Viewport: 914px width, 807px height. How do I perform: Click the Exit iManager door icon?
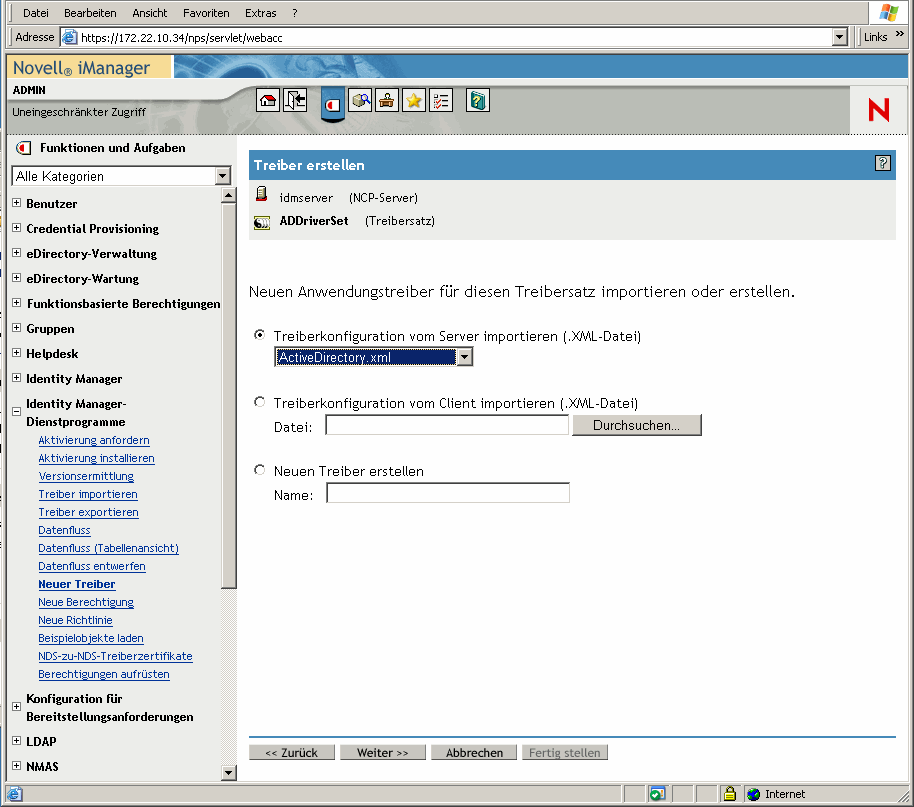(293, 100)
